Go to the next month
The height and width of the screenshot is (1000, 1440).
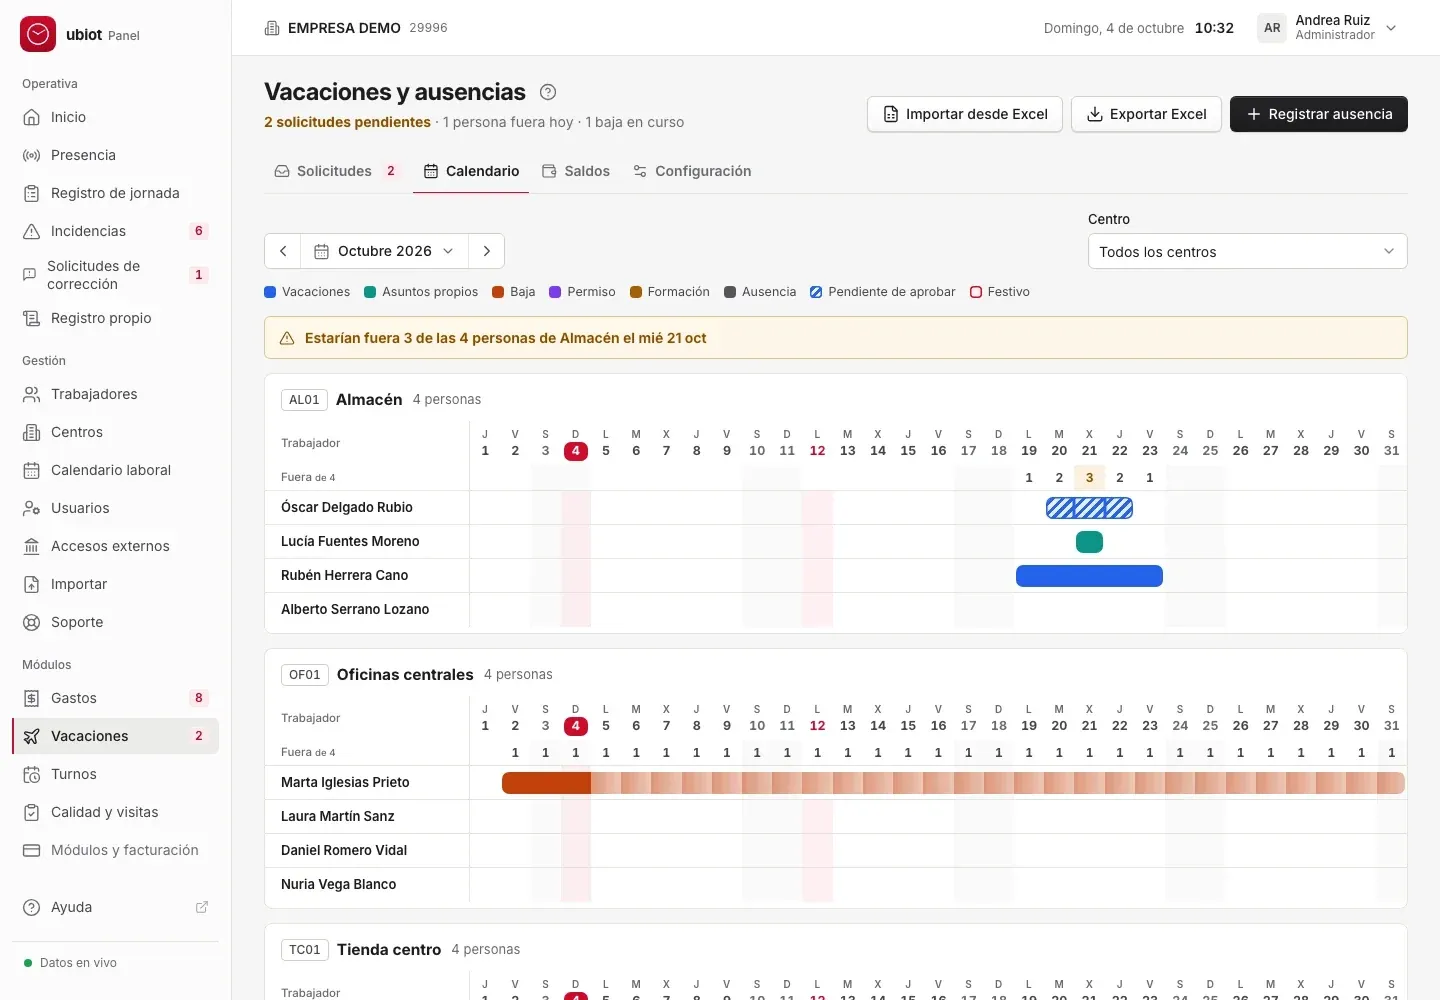tap(486, 251)
